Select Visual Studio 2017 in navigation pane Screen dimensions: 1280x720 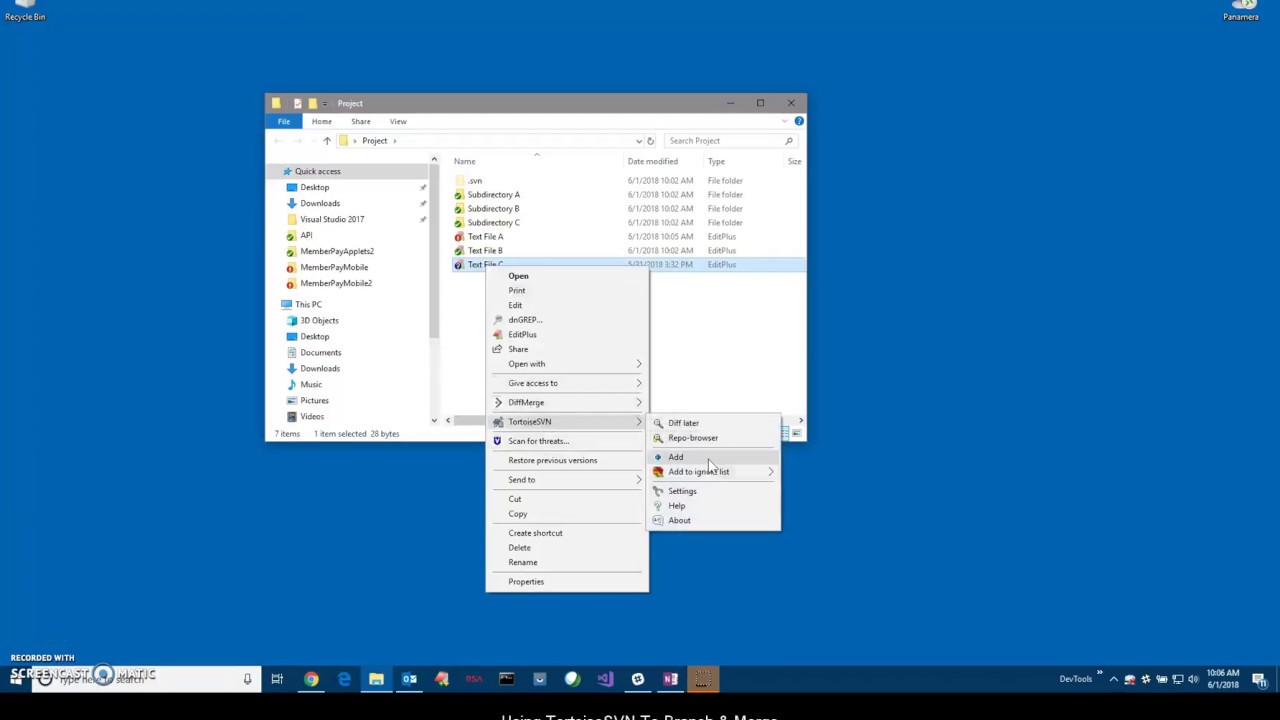332,220
